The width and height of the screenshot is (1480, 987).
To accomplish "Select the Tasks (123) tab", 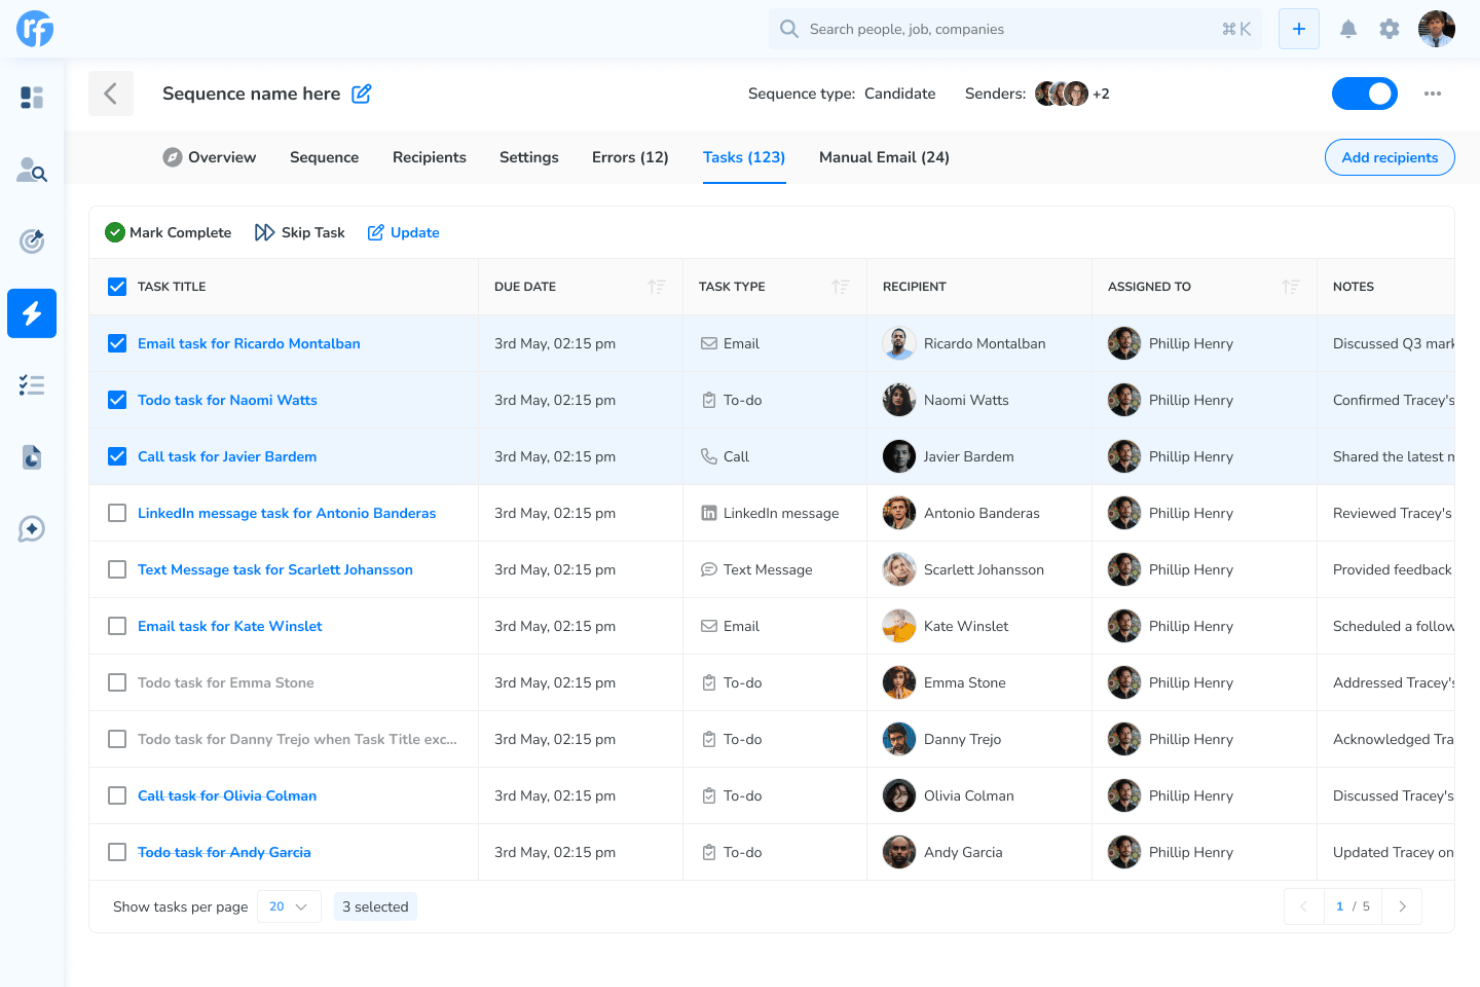I will (x=744, y=157).
